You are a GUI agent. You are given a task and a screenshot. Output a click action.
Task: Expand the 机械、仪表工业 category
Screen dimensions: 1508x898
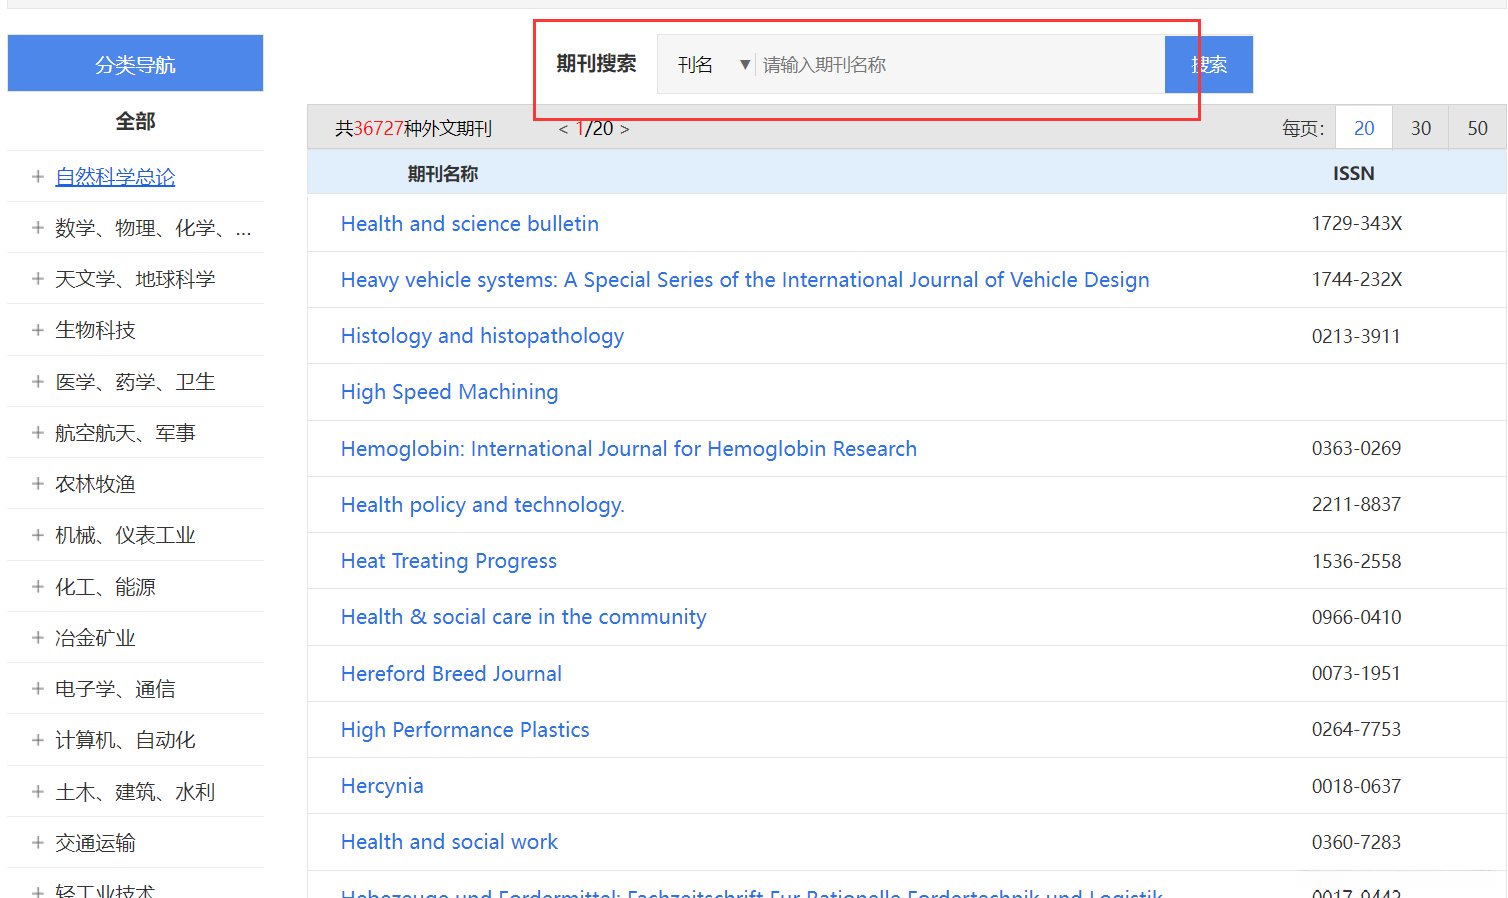(x=37, y=535)
